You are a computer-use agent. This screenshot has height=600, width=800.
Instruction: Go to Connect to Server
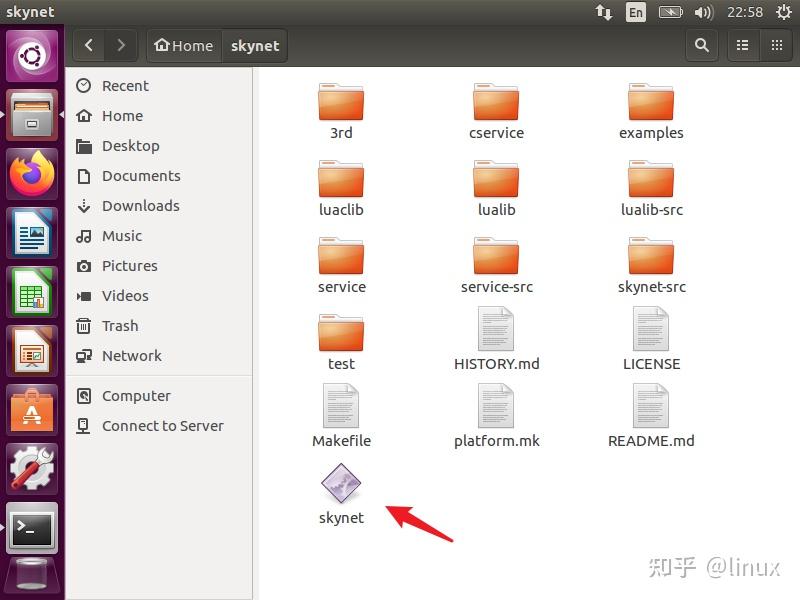pos(162,426)
